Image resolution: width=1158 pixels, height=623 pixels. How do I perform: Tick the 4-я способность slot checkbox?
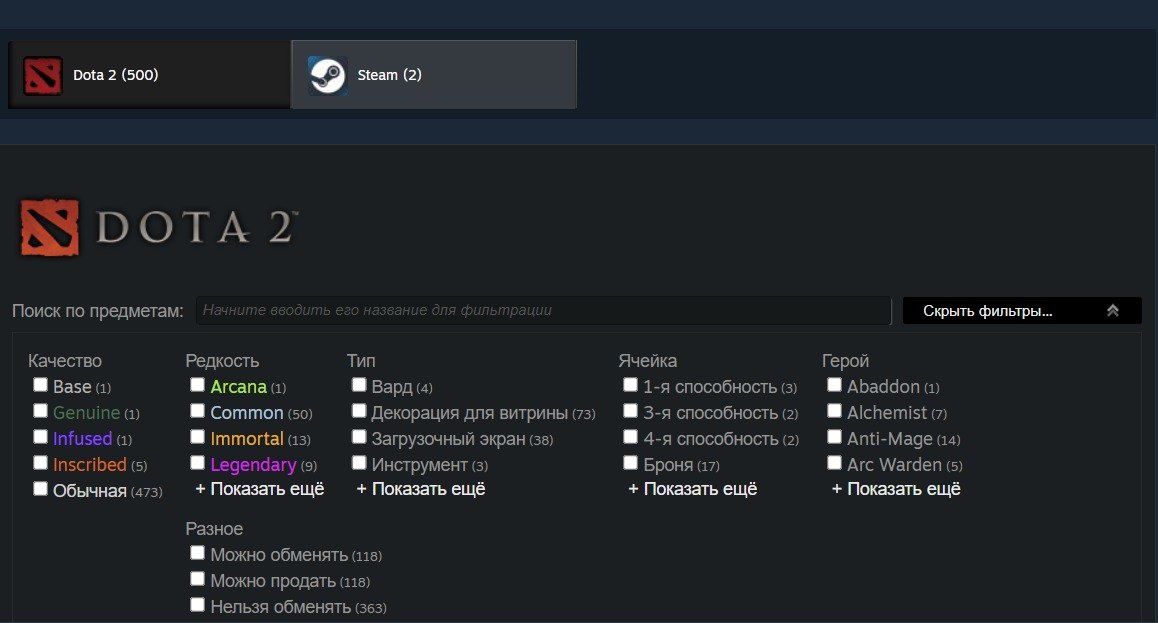630,436
